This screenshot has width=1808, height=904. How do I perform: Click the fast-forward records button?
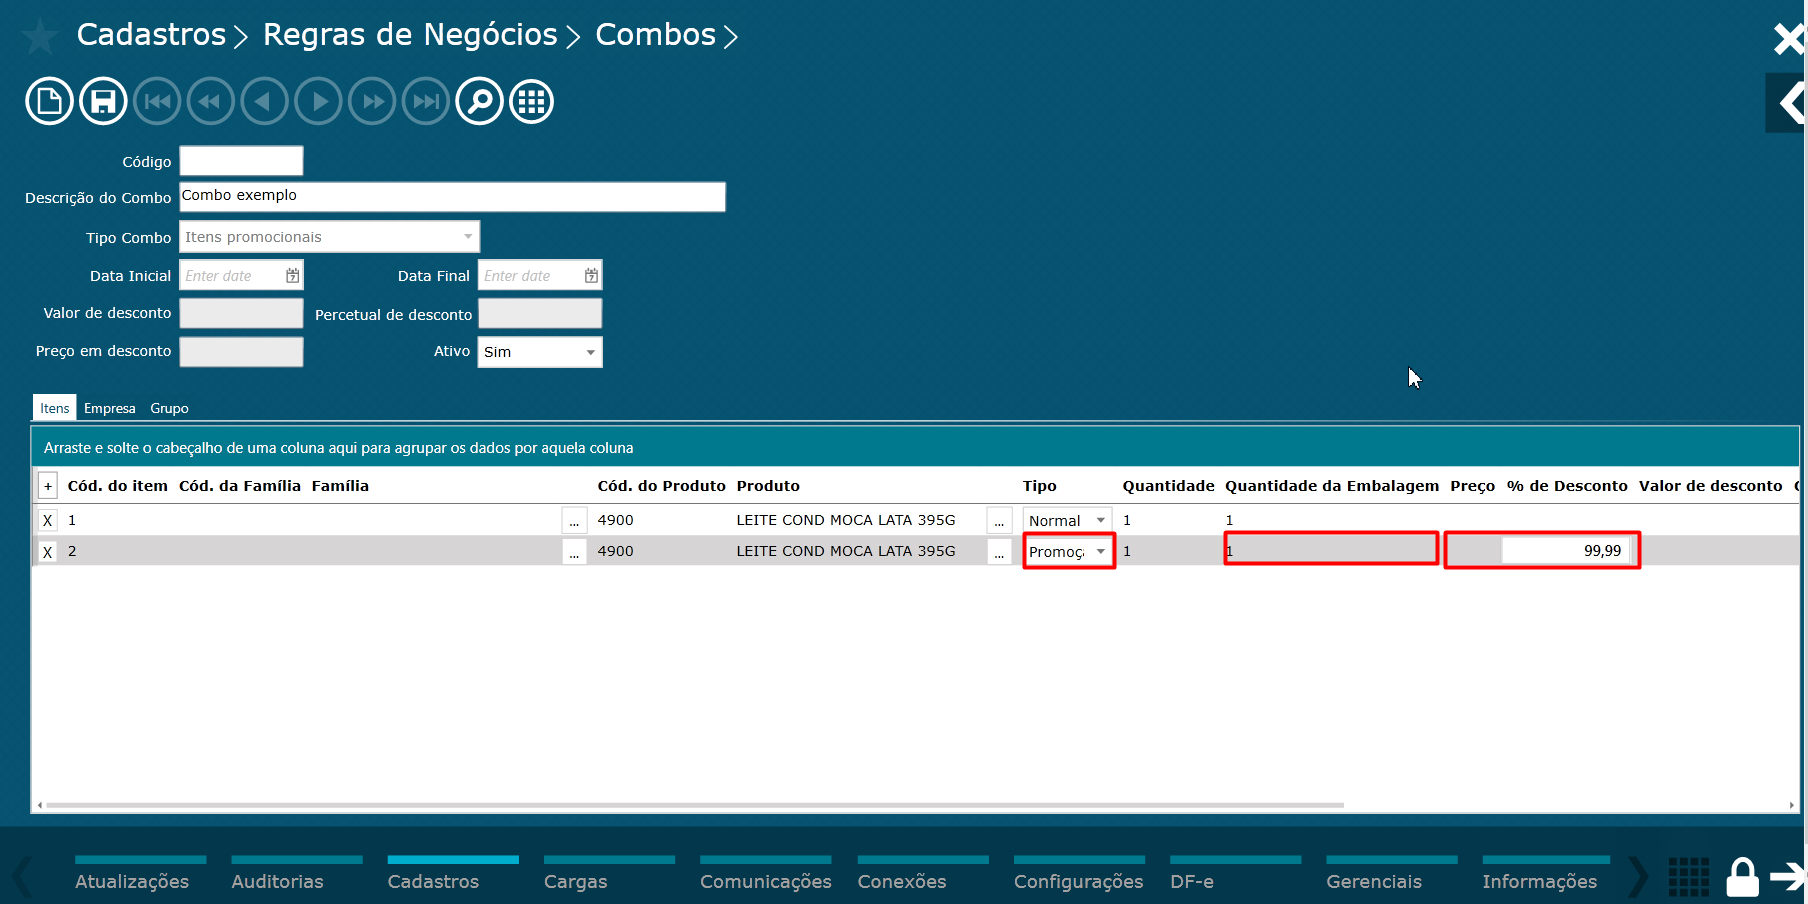[372, 101]
